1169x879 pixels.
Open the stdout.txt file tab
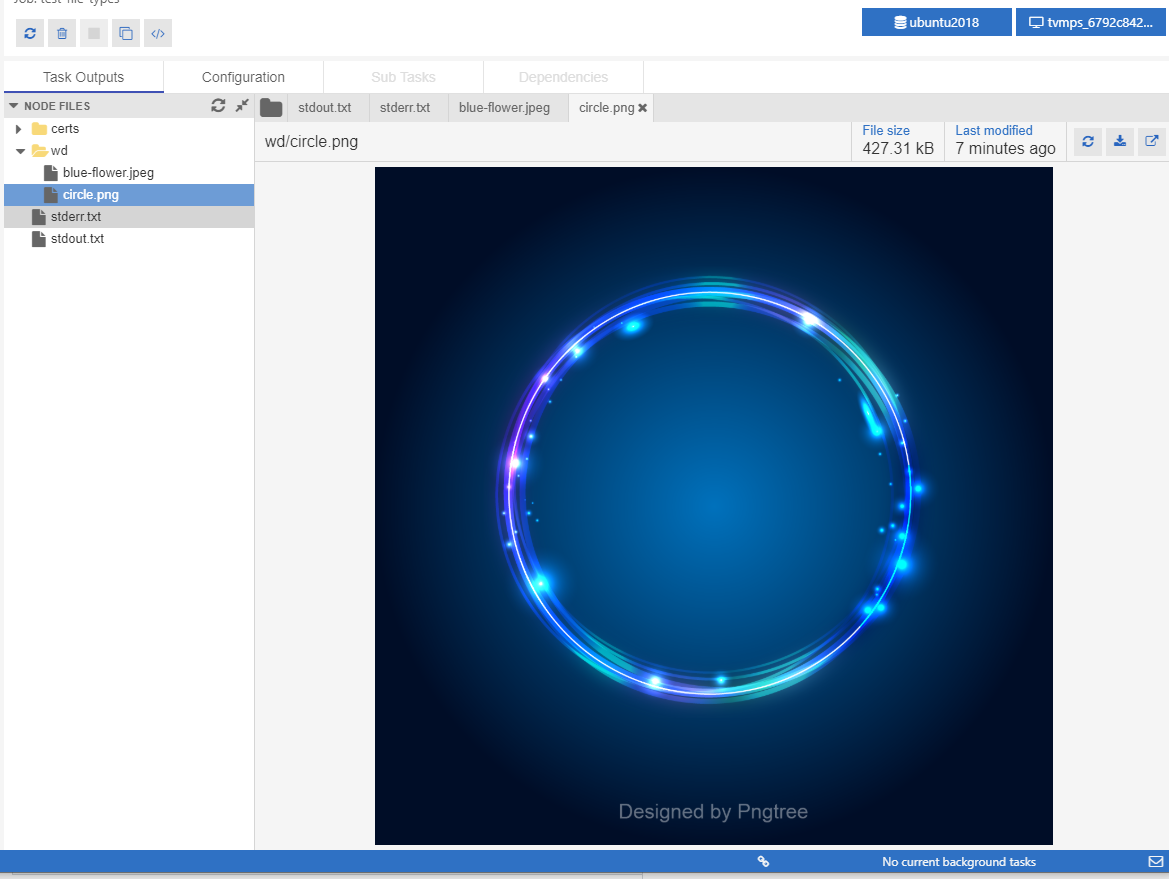pos(324,107)
